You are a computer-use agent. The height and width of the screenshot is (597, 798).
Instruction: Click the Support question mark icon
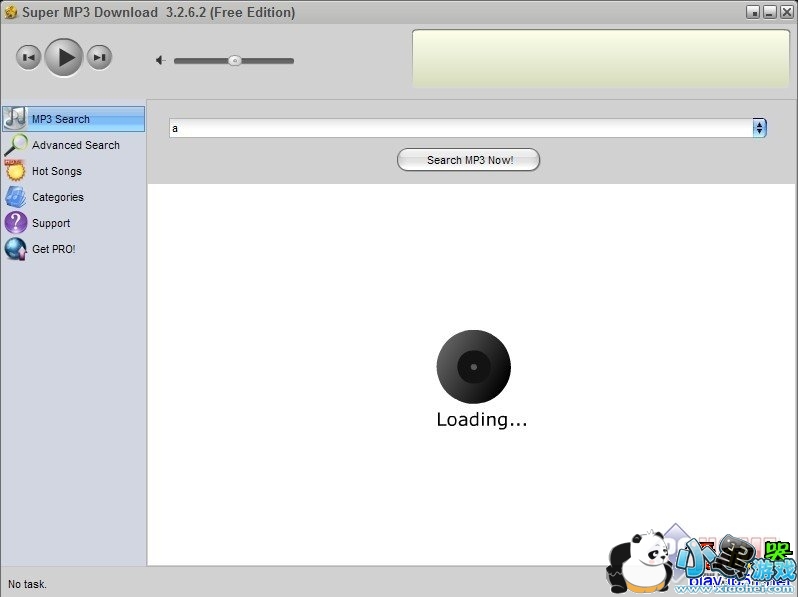click(15, 223)
